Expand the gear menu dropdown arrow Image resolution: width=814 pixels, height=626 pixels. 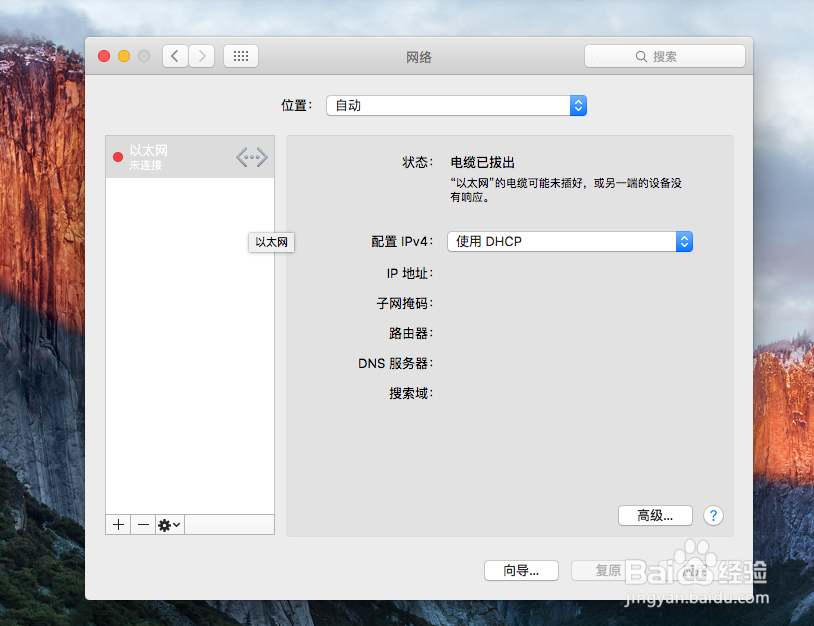176,523
